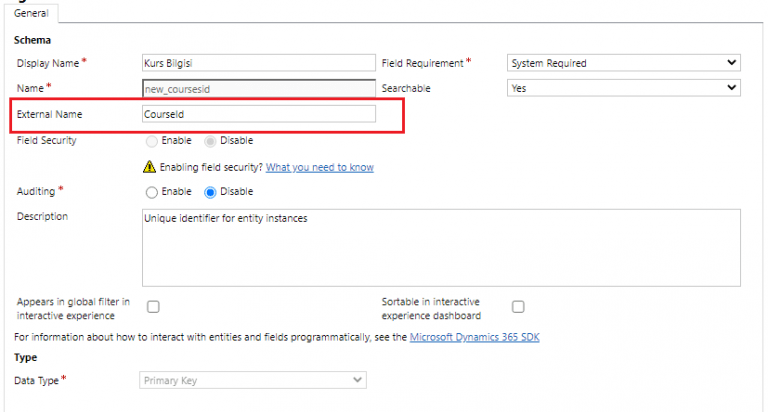Click the field security warning icon
Screen dimensions: 768x412
coord(150,167)
